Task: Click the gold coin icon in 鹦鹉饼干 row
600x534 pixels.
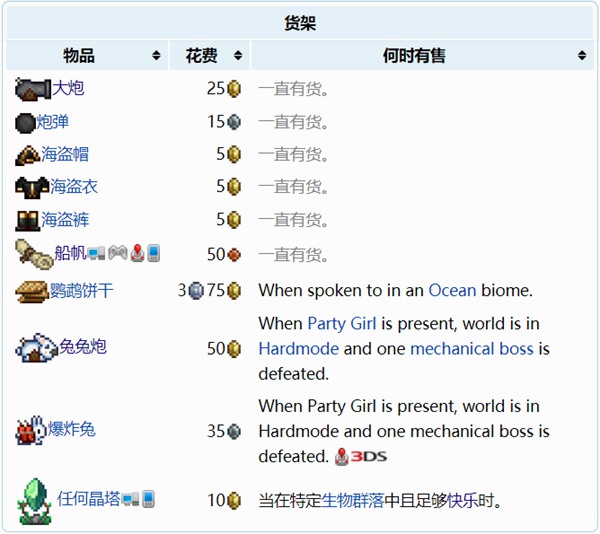Action: point(234,291)
